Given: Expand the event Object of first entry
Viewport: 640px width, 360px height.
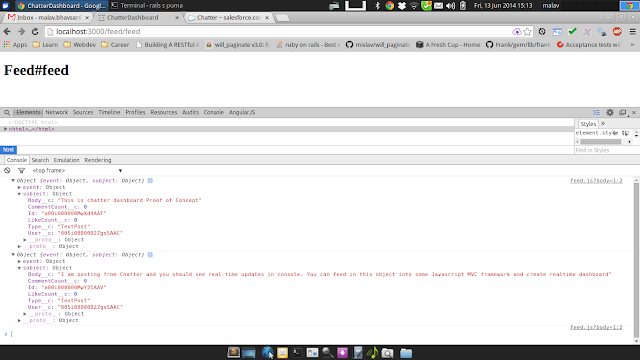Looking at the screenshot, I should pyautogui.click(x=19, y=187).
